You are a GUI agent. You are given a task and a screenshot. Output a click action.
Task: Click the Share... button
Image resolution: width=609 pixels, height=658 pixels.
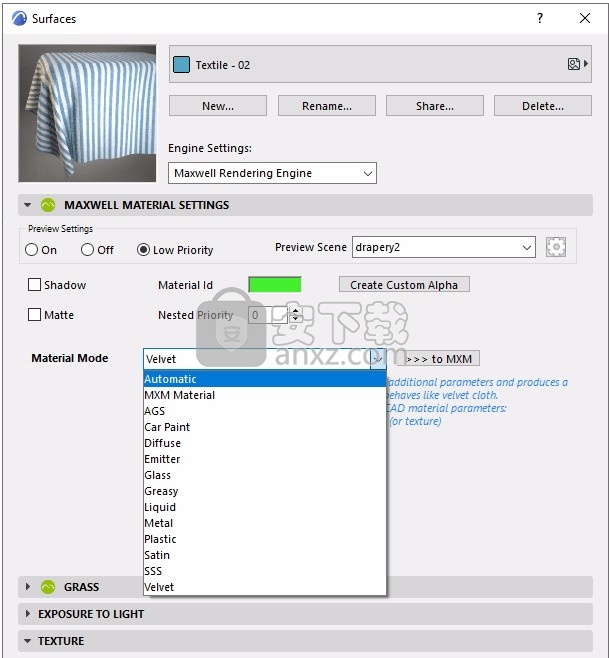[x=435, y=106]
